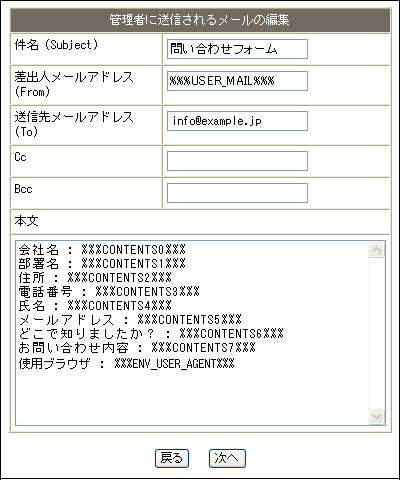Viewport: 400px width, 480px height.
Task: Place cursor on the どこで知りましたか line
Action: pyautogui.click(x=151, y=334)
